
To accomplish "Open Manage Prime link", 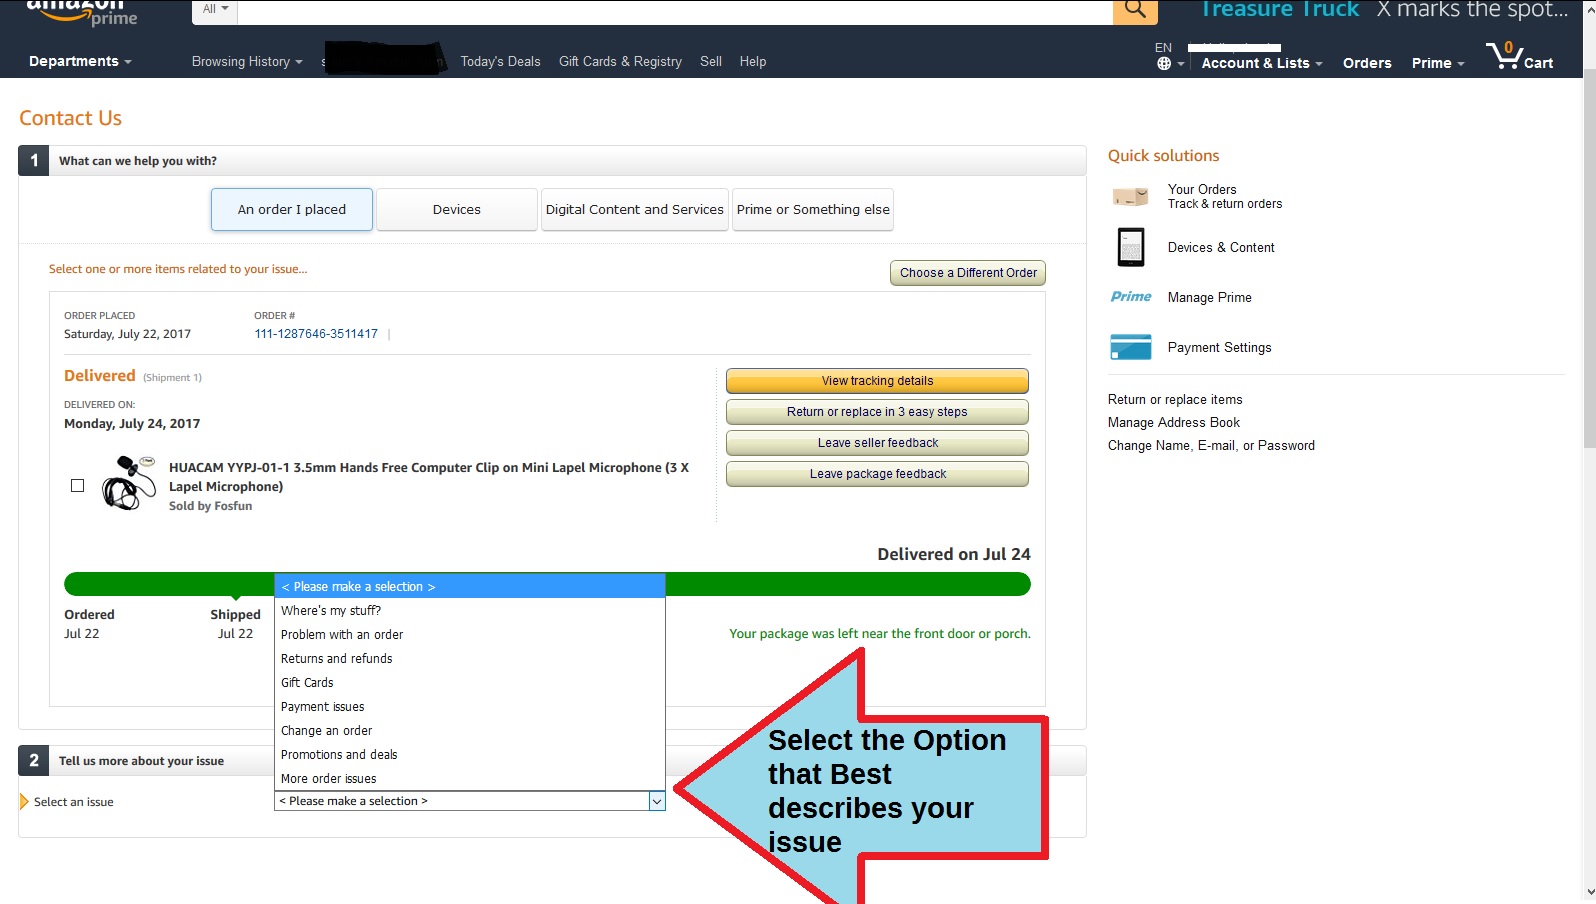I will point(1210,297).
